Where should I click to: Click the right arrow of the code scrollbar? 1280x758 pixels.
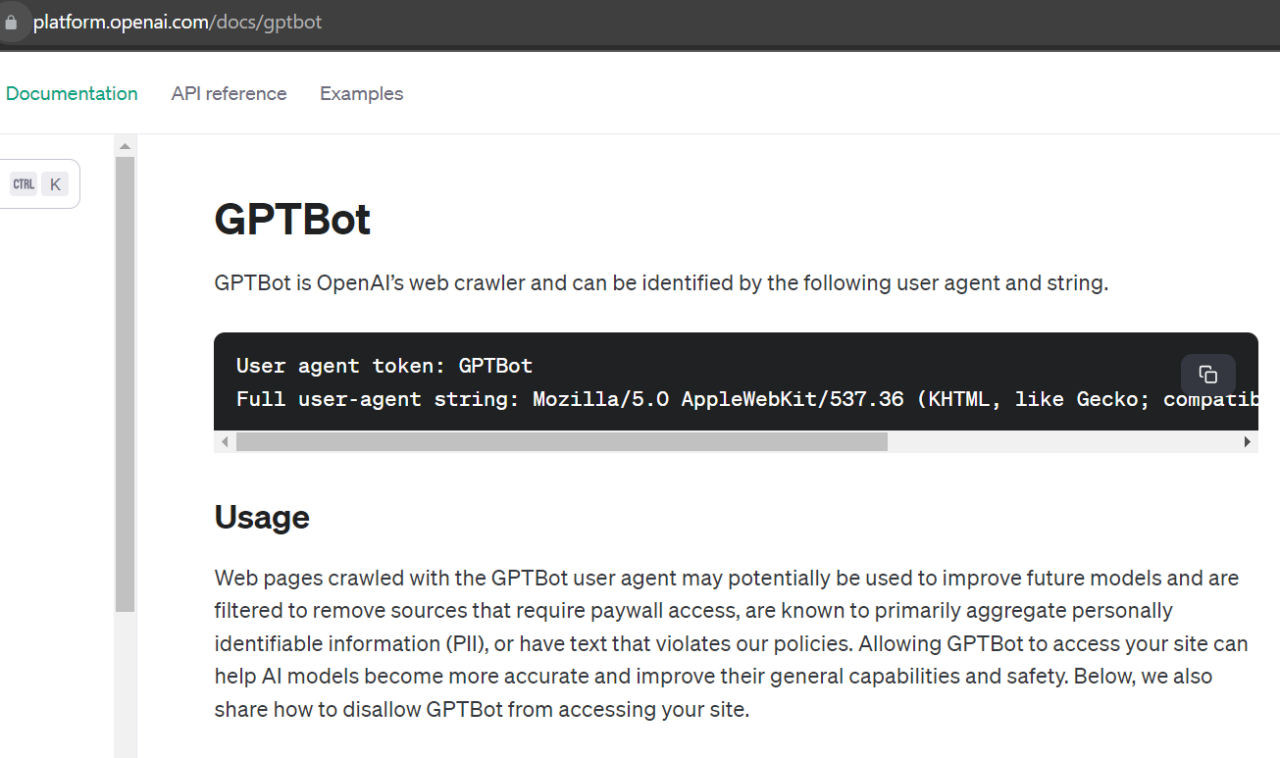(1247, 441)
